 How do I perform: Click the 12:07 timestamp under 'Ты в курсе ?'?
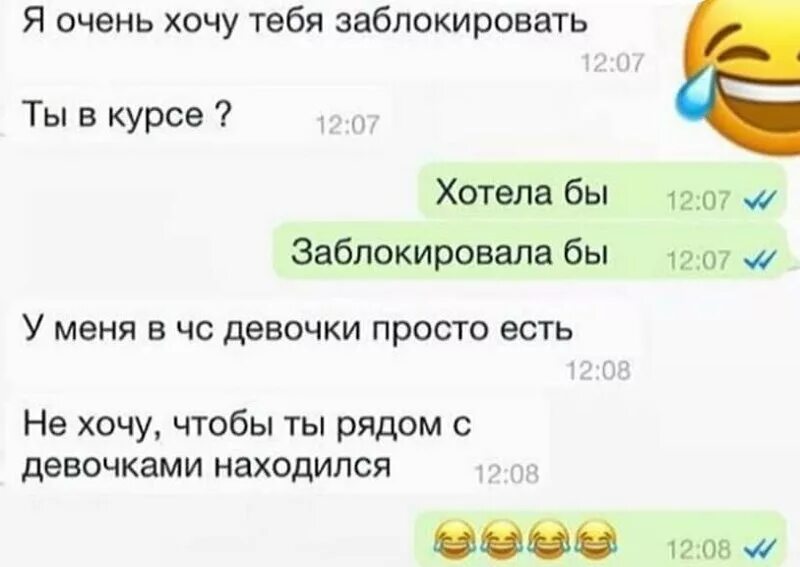click(x=348, y=125)
